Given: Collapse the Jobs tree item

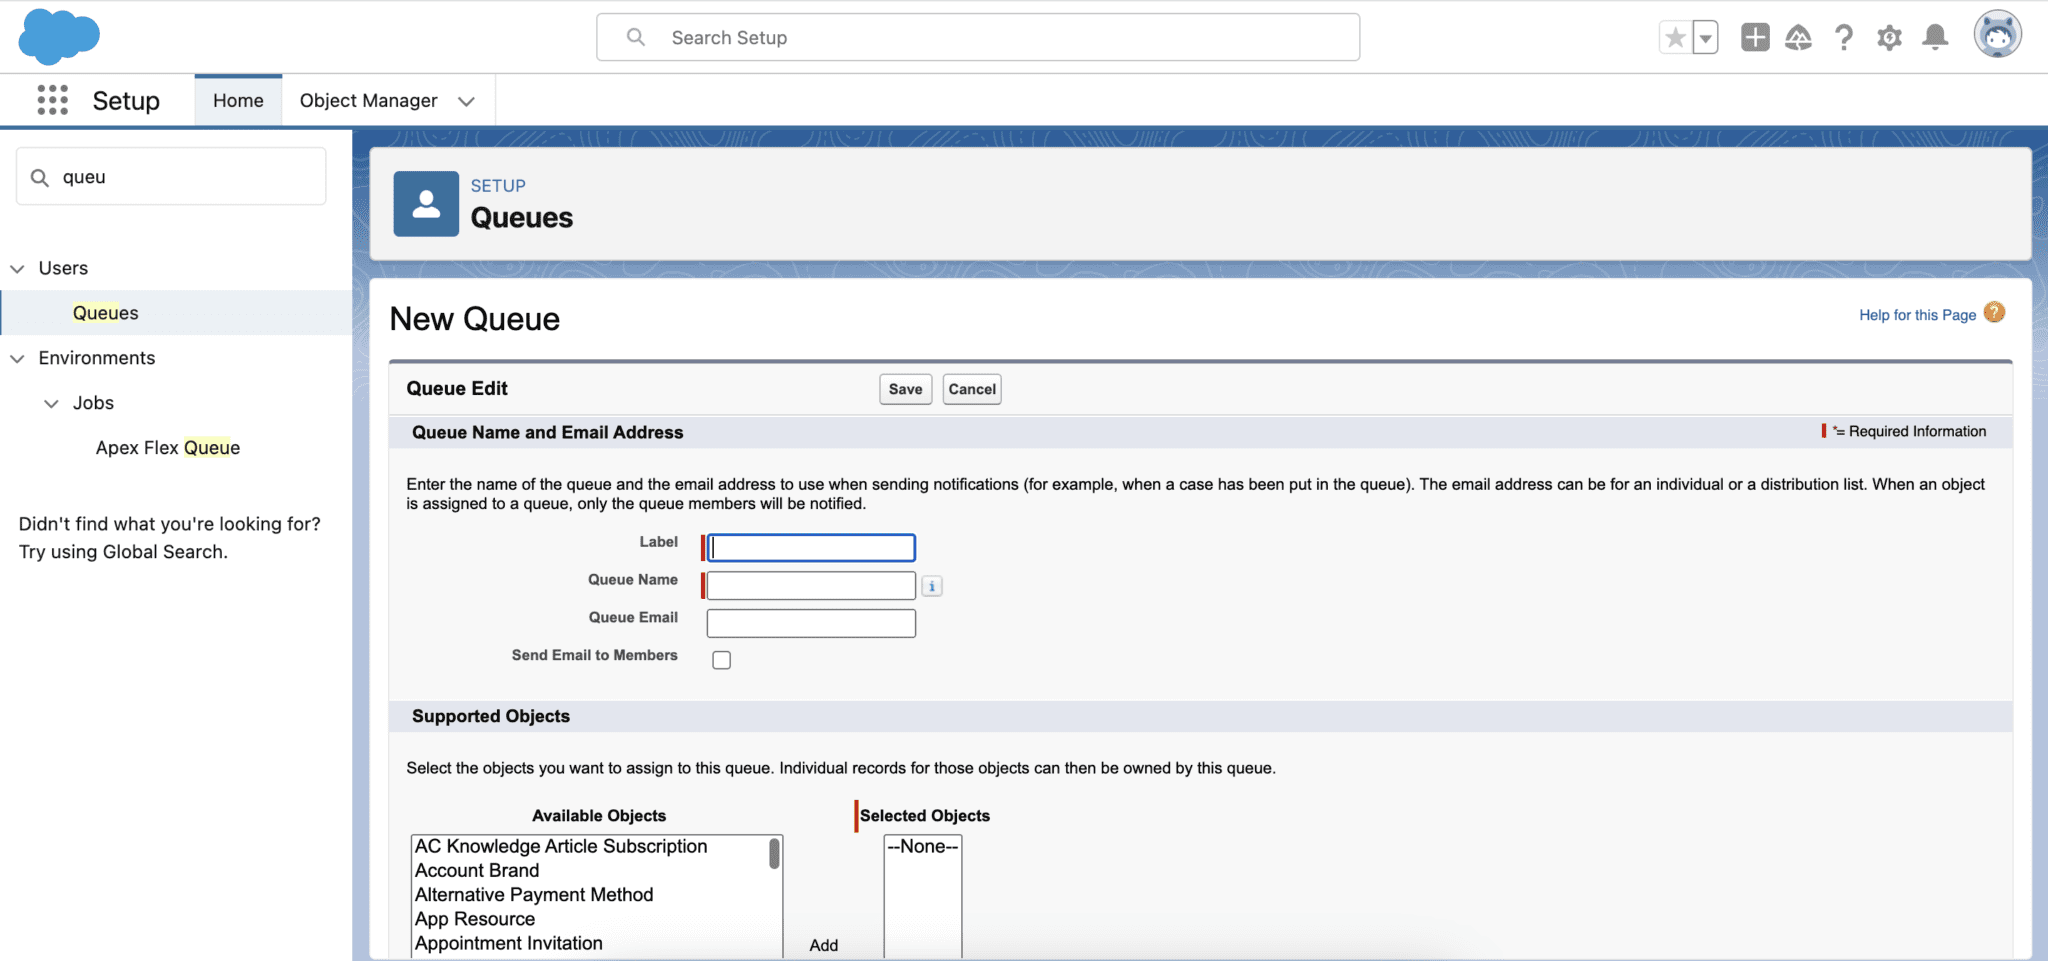Looking at the screenshot, I should click(x=52, y=403).
